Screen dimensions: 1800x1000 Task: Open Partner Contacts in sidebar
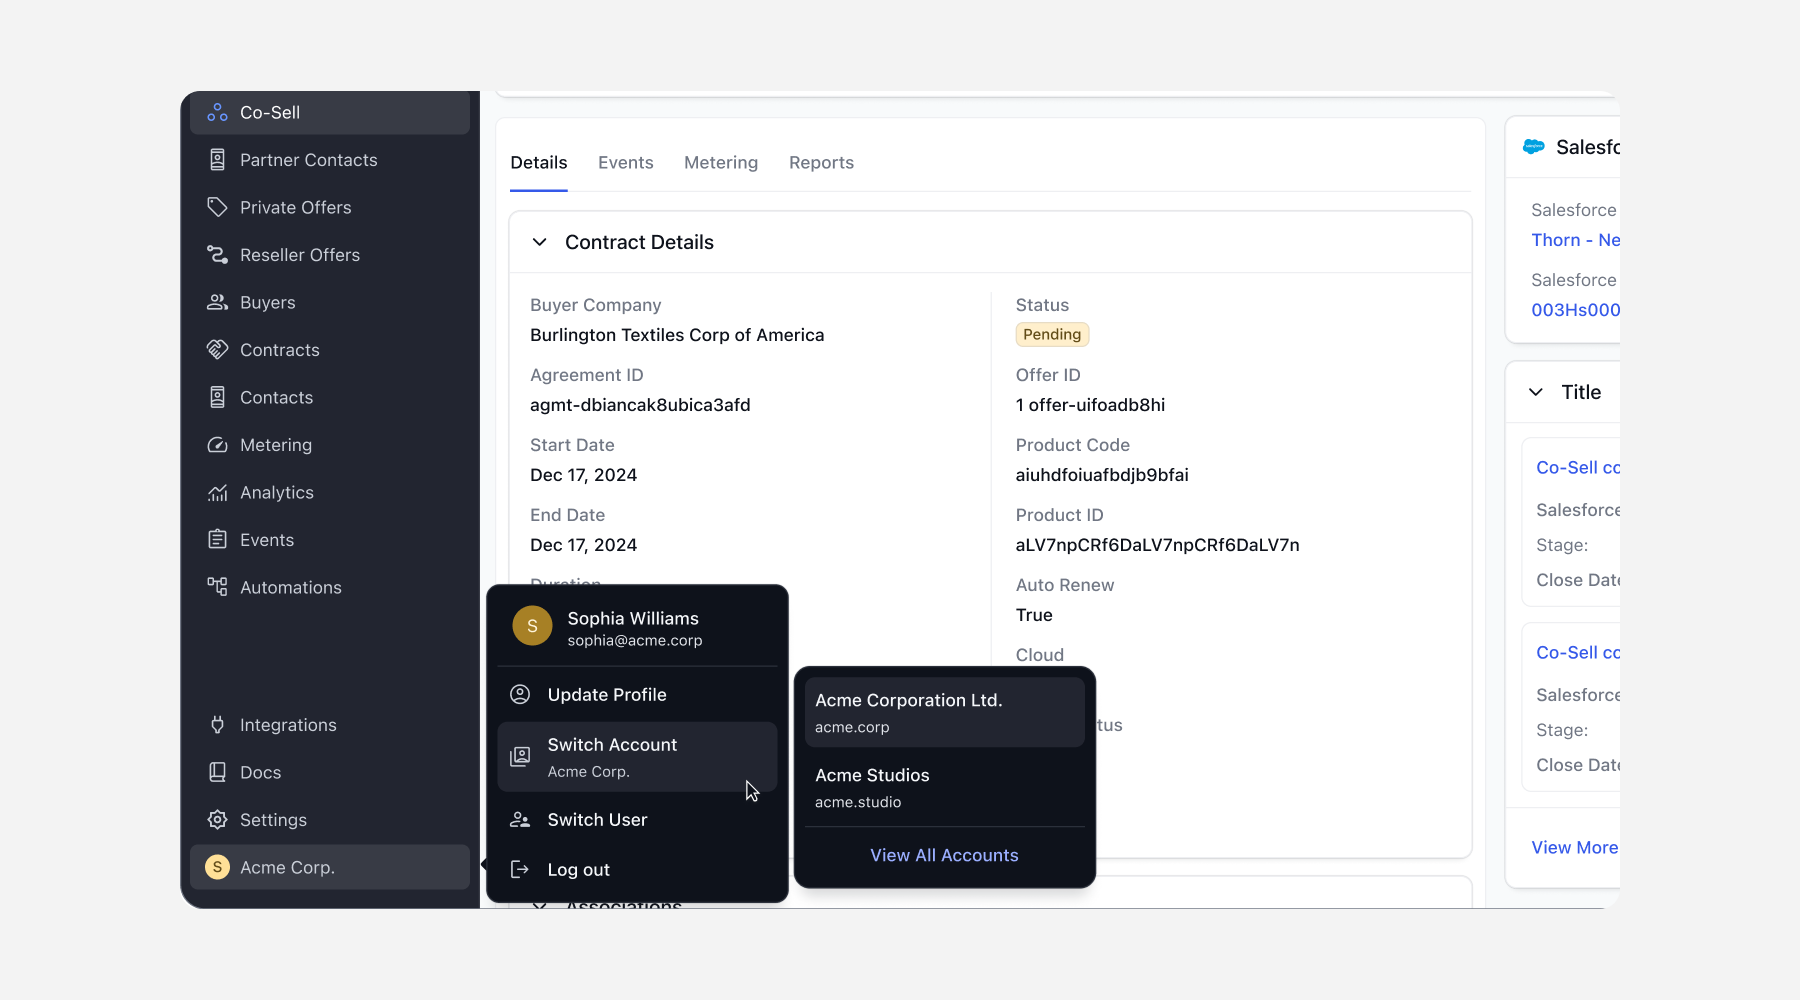point(330,160)
